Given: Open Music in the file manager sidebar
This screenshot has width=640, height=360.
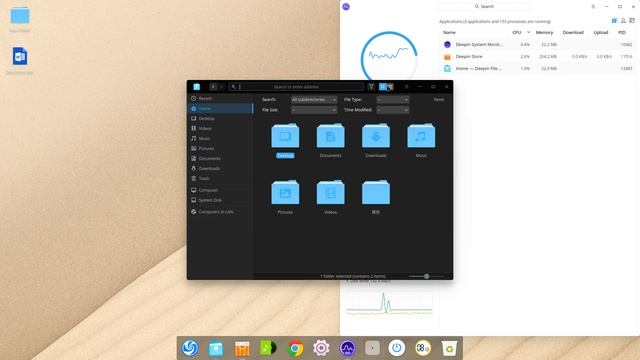Looking at the screenshot, I should (x=221, y=139).
